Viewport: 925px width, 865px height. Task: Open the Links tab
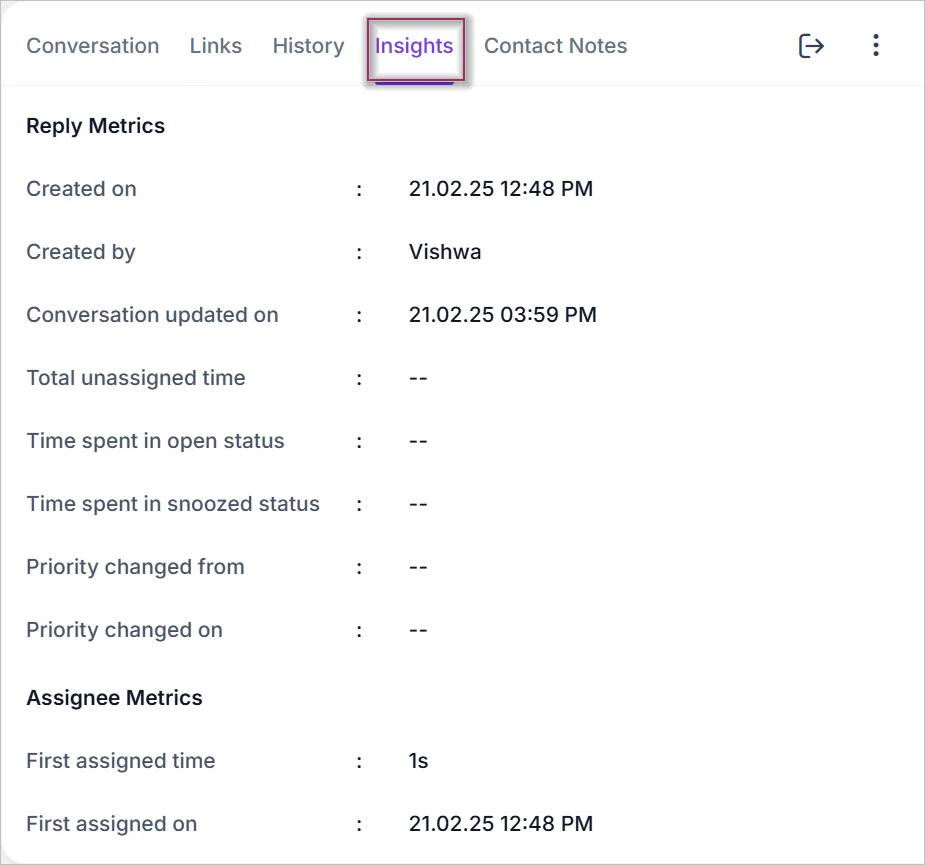pyautogui.click(x=215, y=46)
